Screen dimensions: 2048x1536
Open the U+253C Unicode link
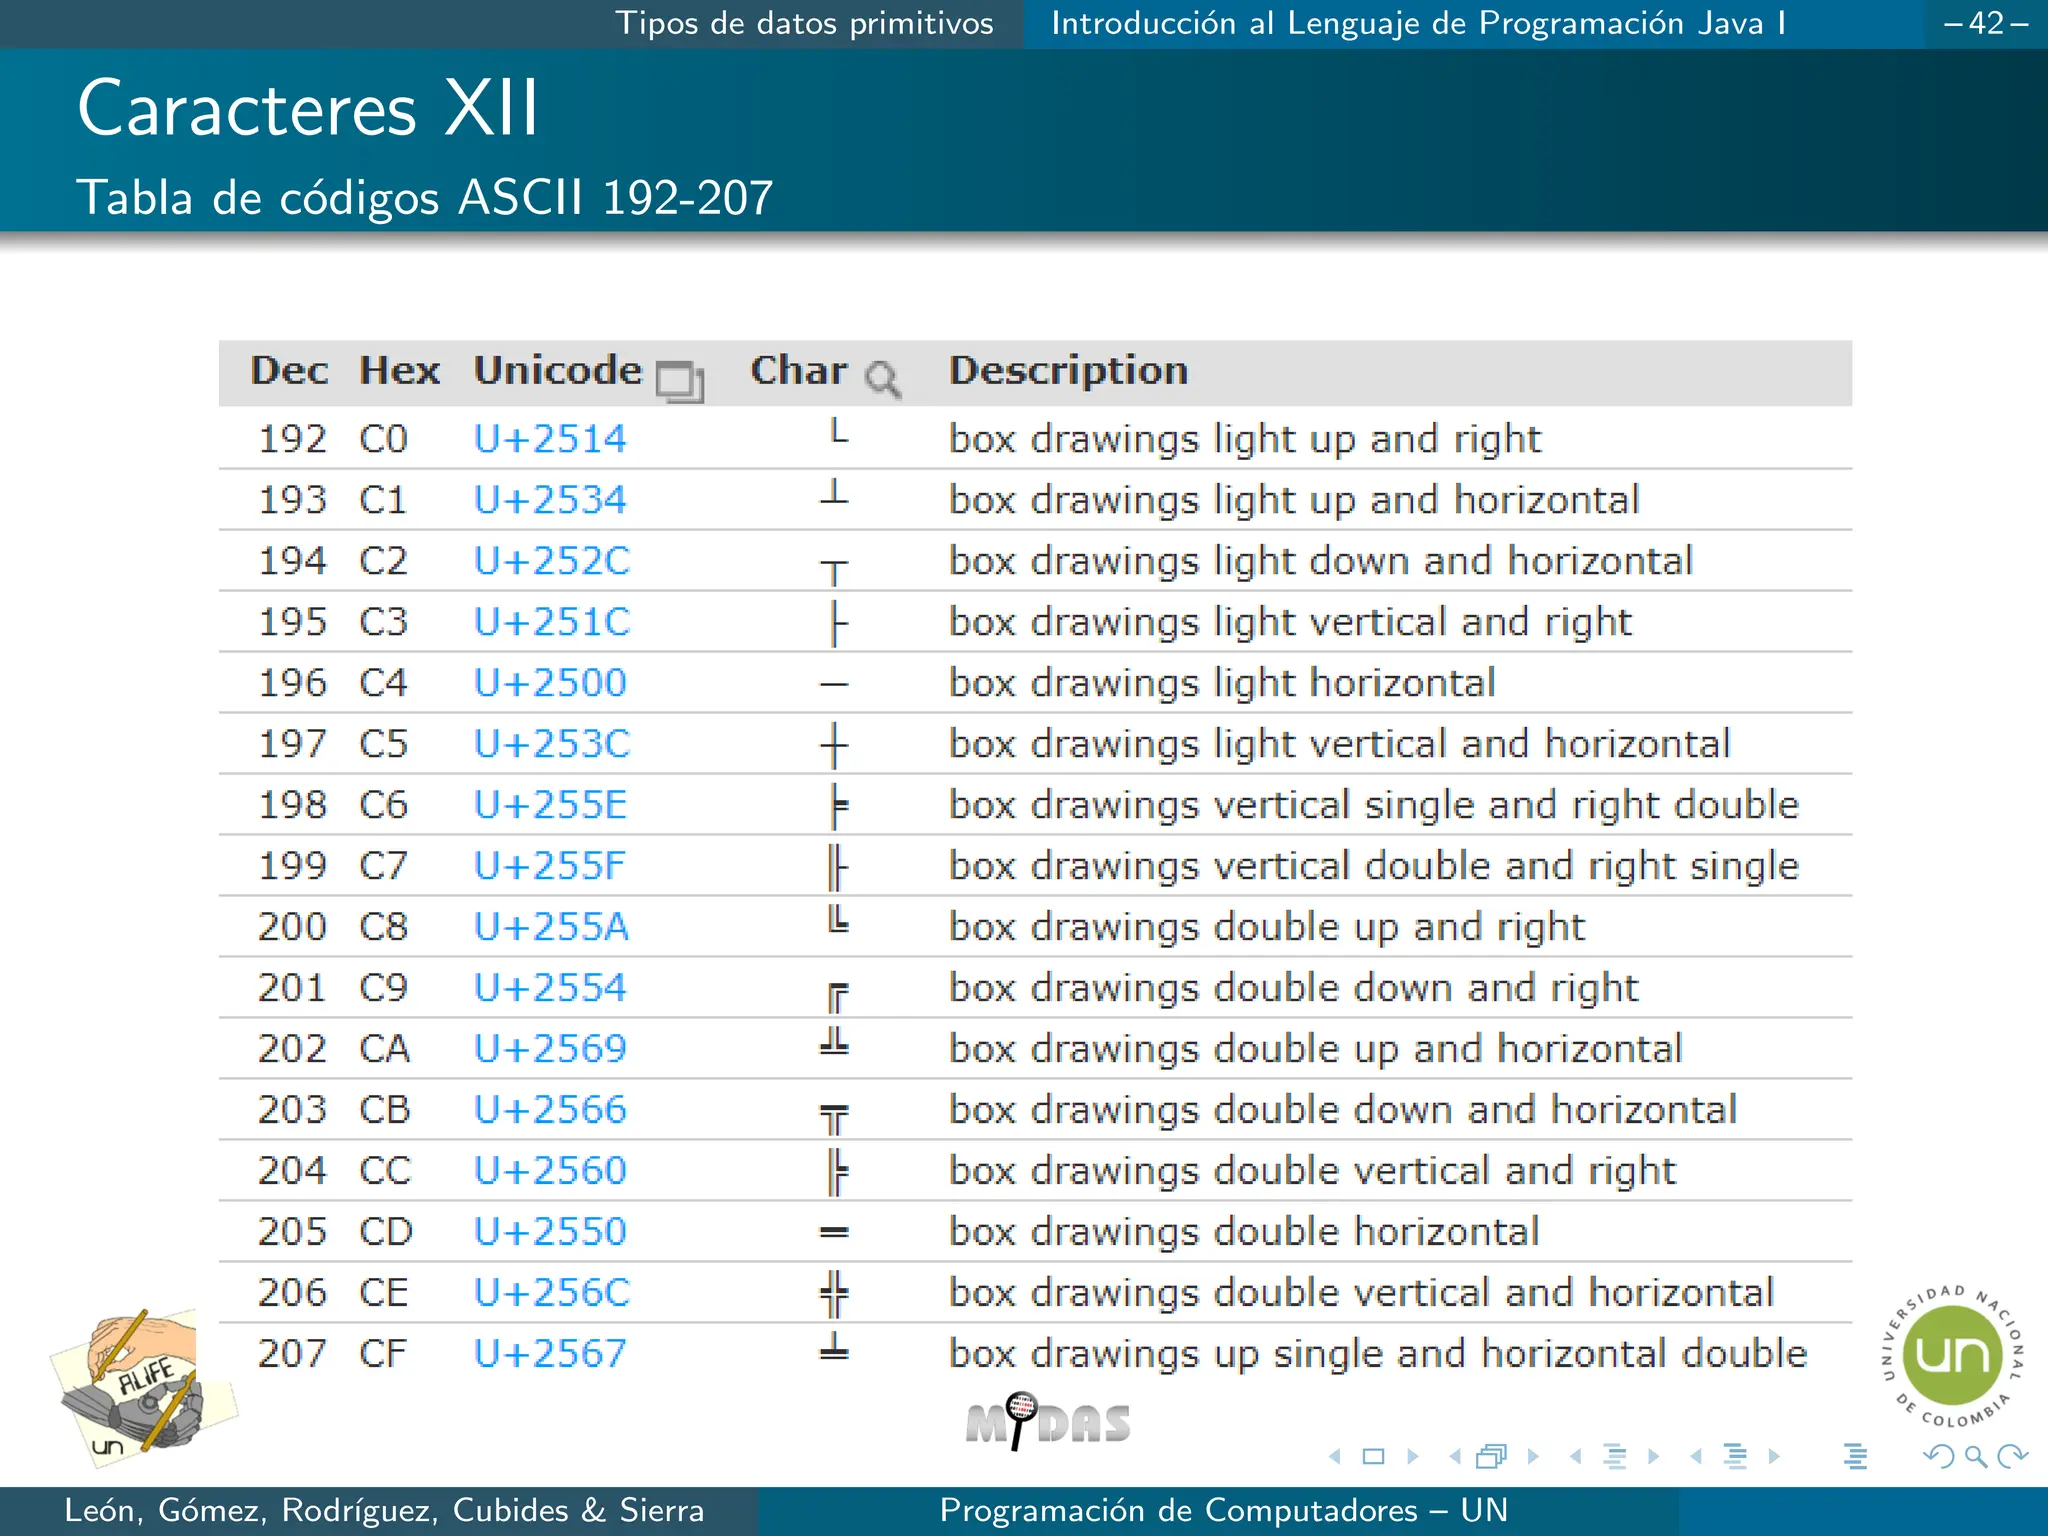551,744
